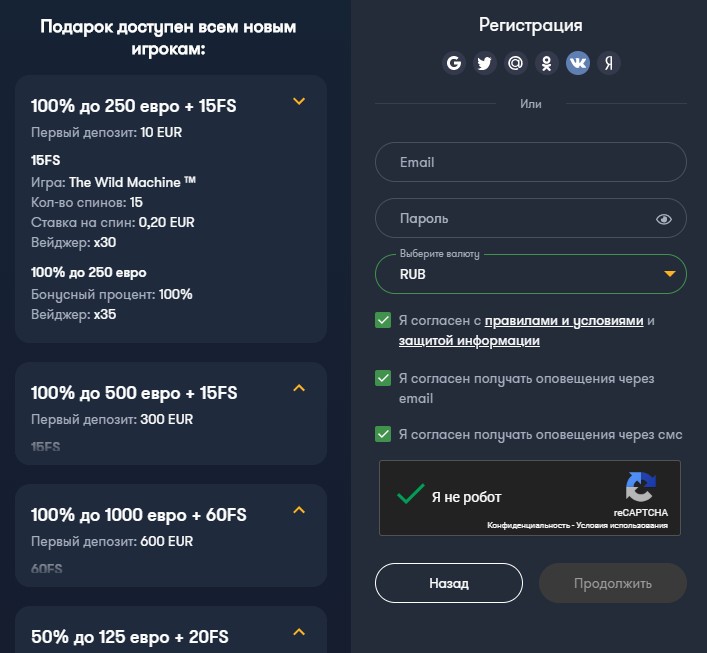The height and width of the screenshot is (653, 707).
Task: Click the reCAPTCHA logo
Action: (x=640, y=488)
